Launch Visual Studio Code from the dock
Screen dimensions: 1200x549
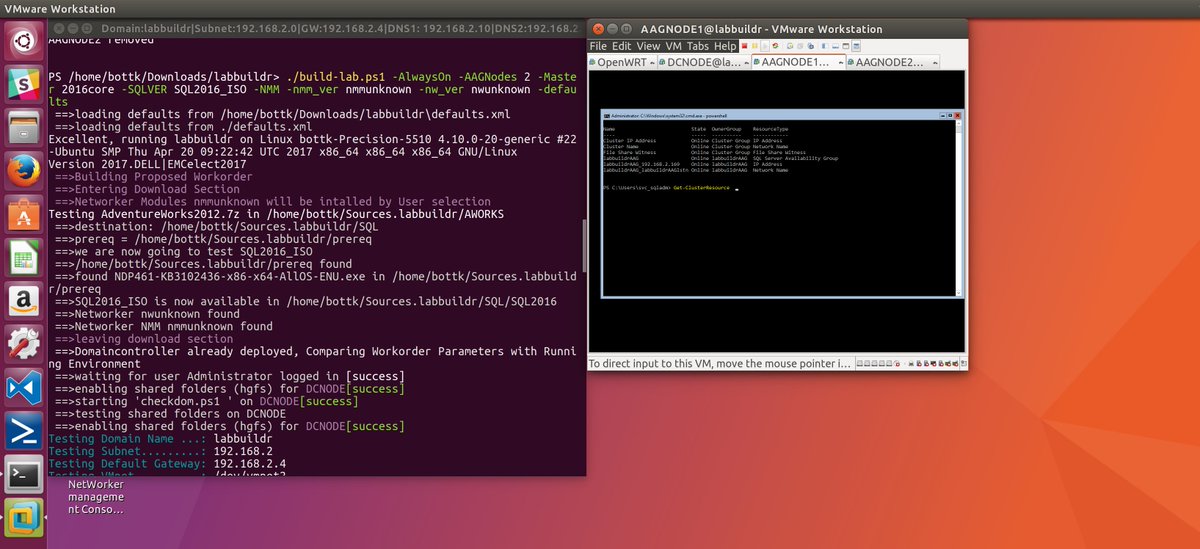click(x=23, y=387)
